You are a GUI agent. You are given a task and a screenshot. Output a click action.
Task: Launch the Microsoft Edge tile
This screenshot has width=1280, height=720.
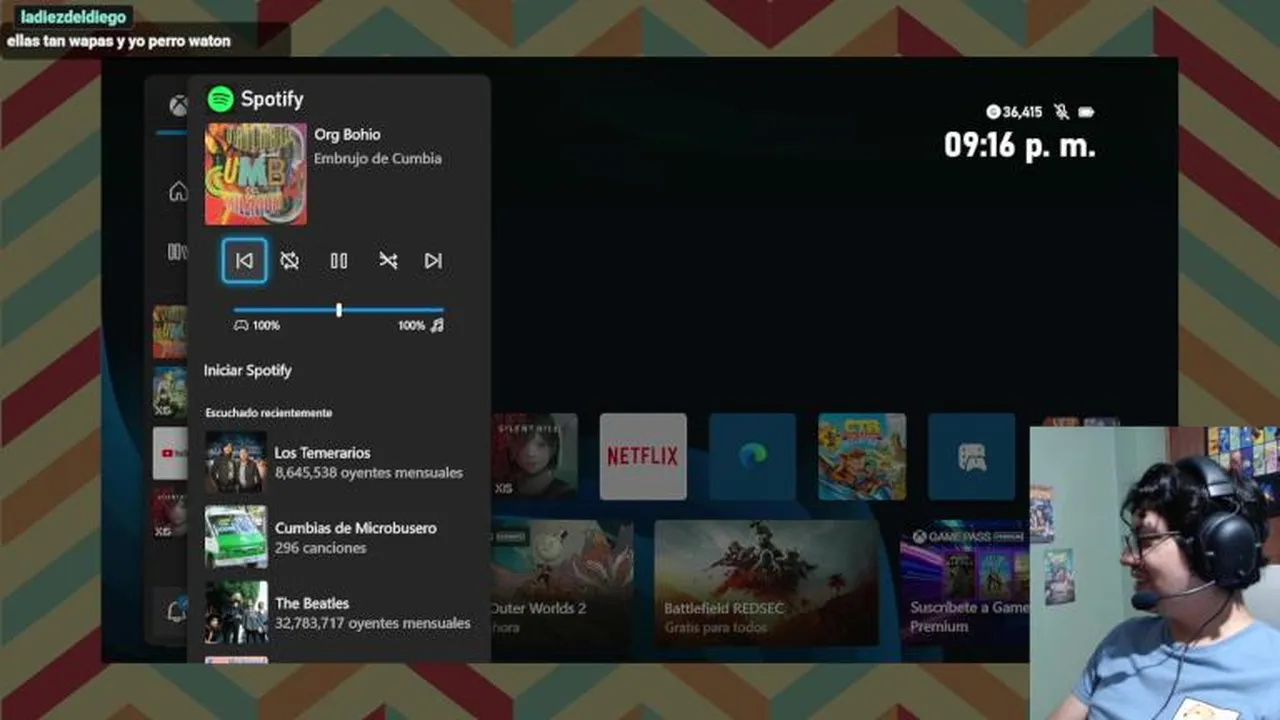click(x=752, y=456)
